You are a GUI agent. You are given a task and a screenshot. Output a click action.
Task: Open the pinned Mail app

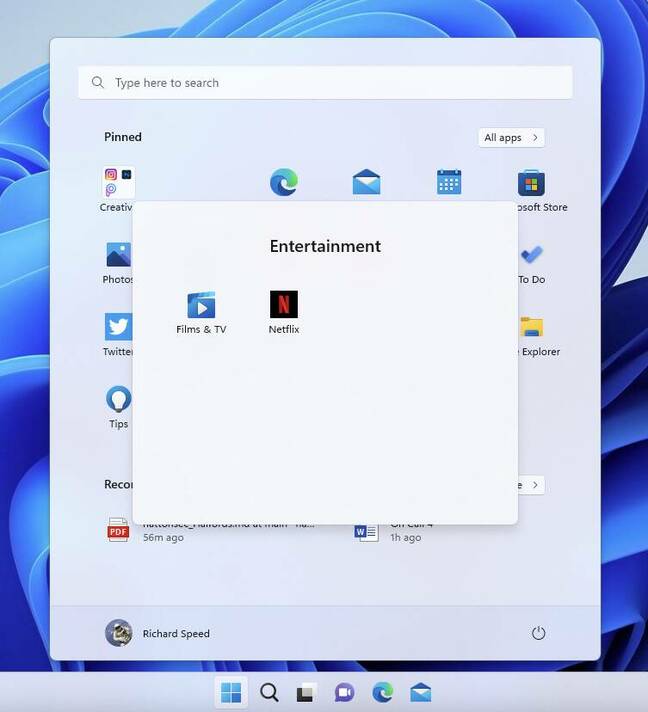(366, 182)
